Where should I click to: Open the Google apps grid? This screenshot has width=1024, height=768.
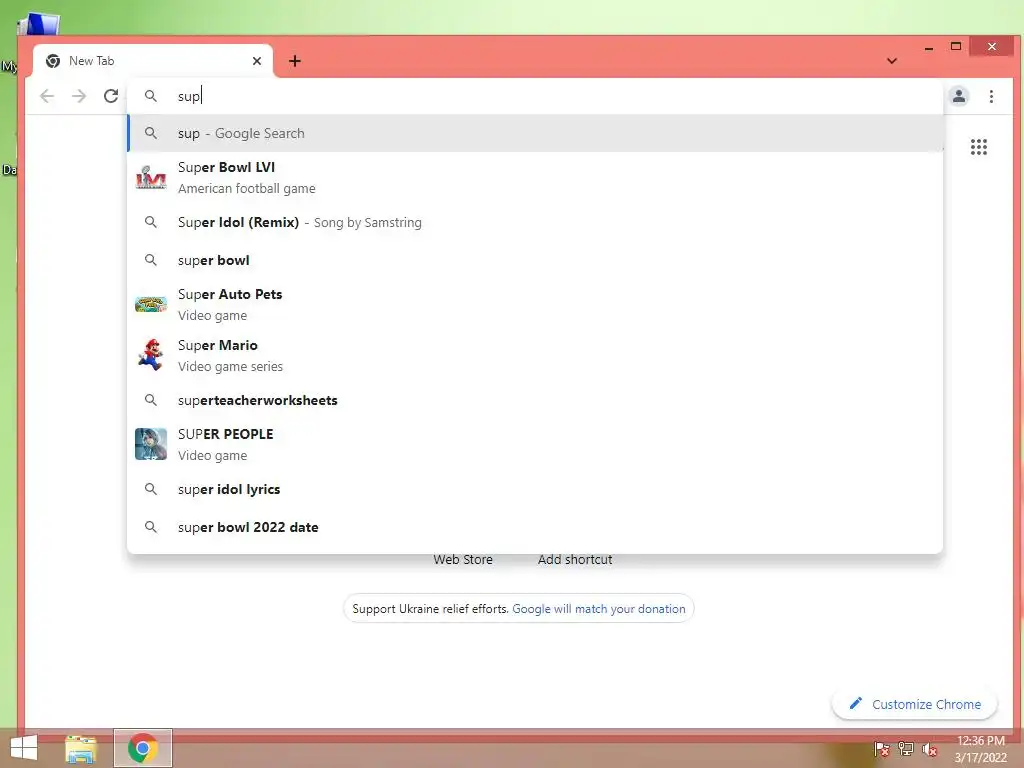(x=978, y=147)
